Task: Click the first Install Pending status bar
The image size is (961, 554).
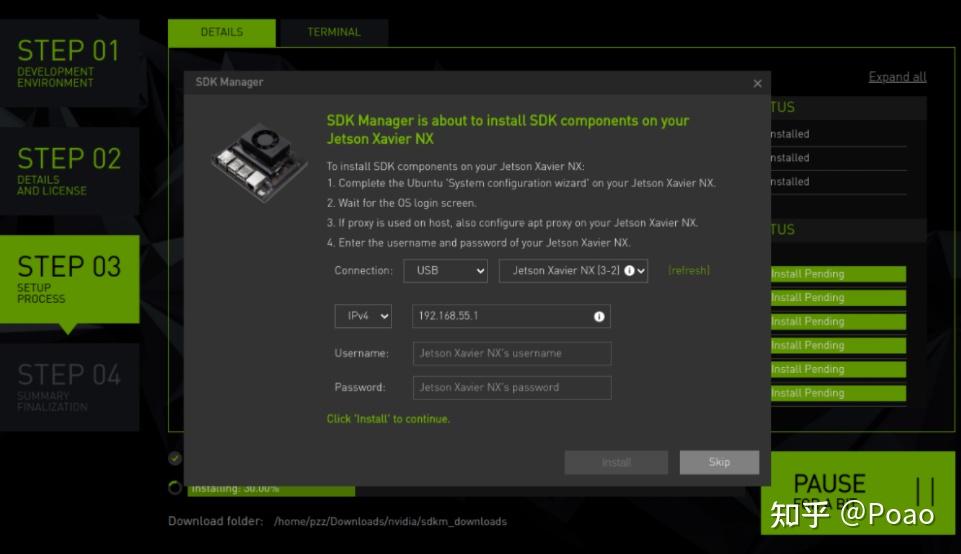Action: click(838, 274)
